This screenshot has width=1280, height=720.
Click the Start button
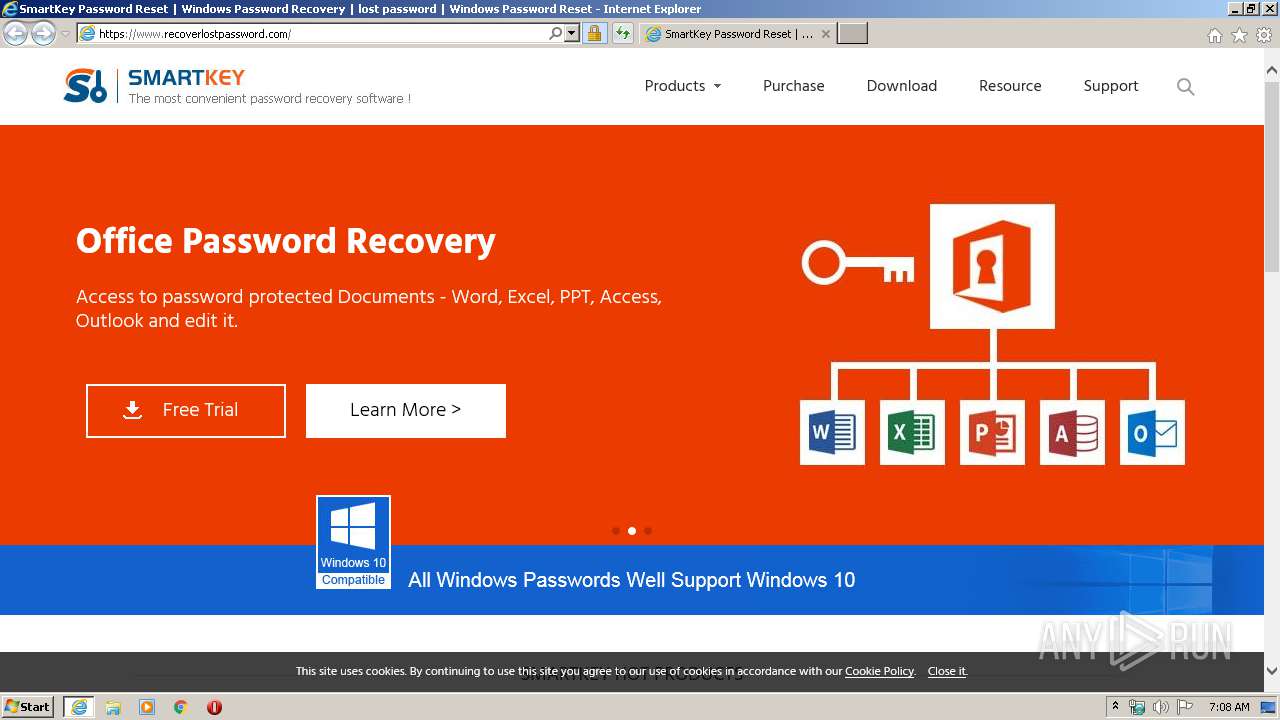point(27,707)
